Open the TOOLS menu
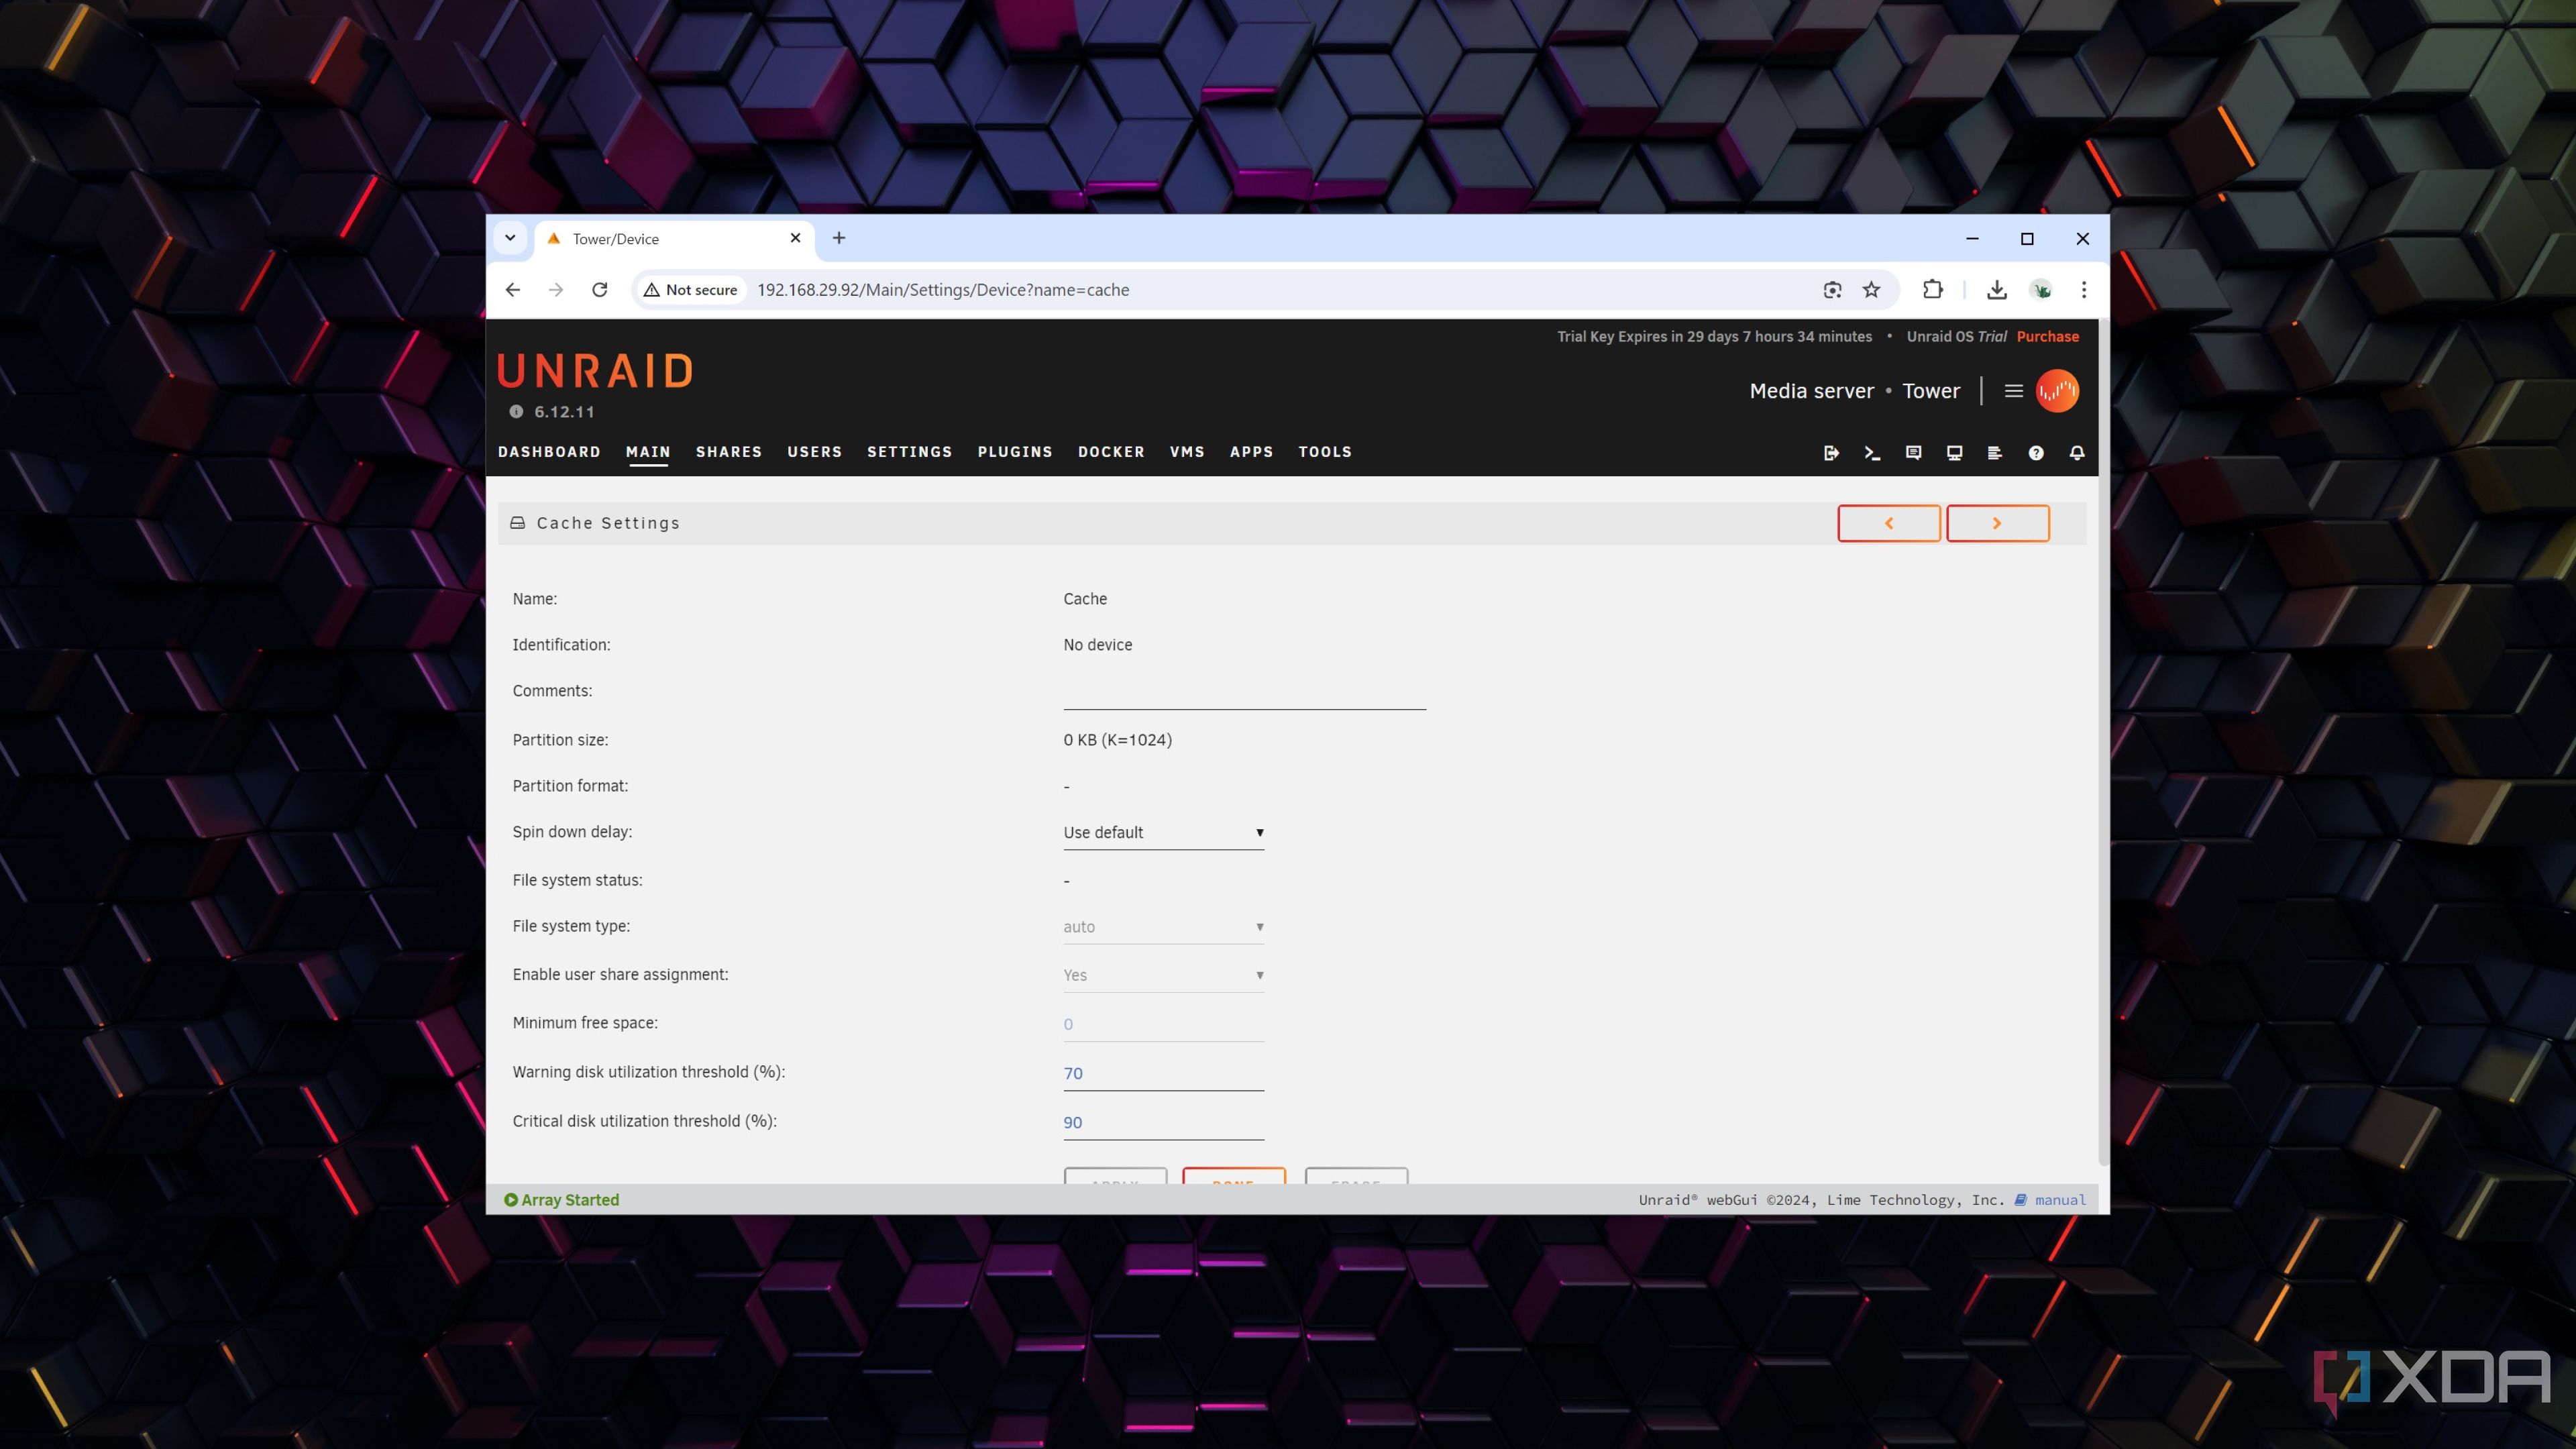Screen dimensions: 2576x1449 point(1324,452)
